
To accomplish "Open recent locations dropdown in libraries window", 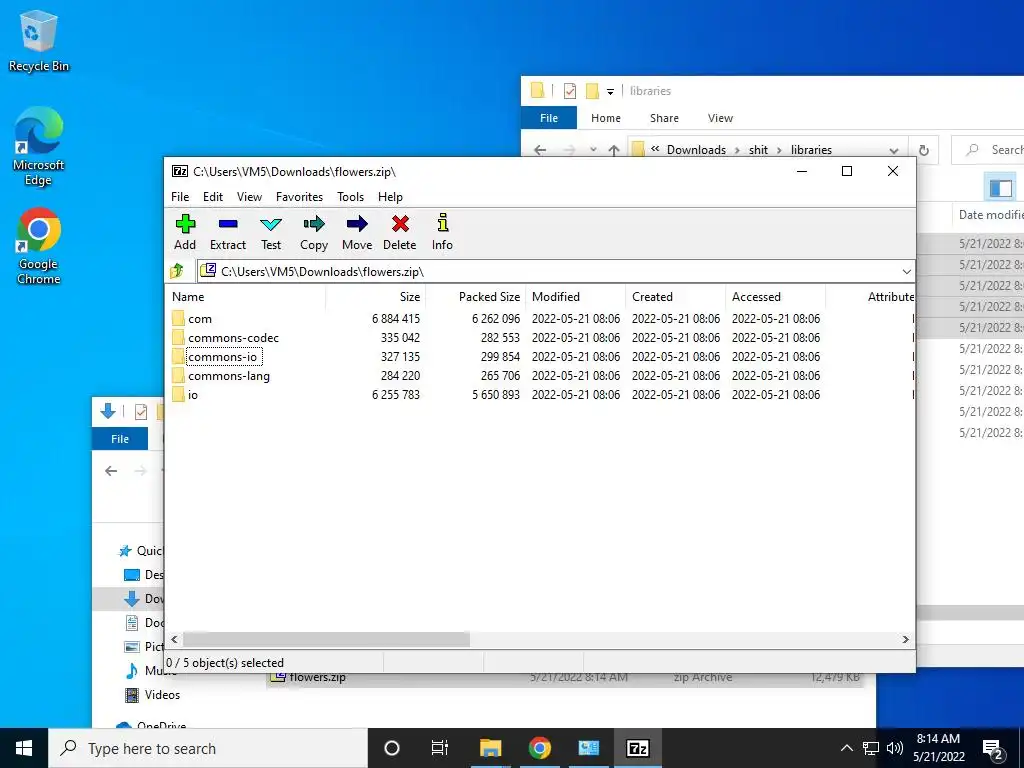I will (x=592, y=150).
